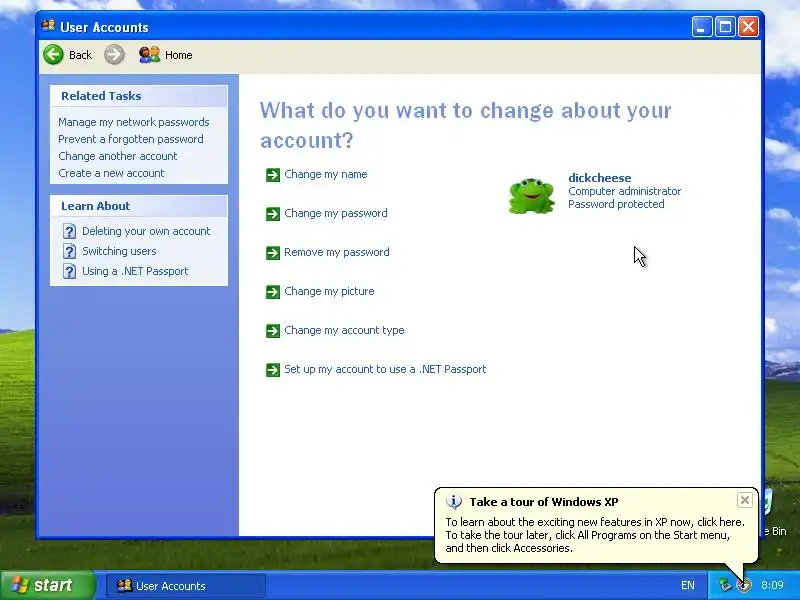Image resolution: width=800 pixels, height=600 pixels.
Task: Select Create a new account
Action: point(111,173)
